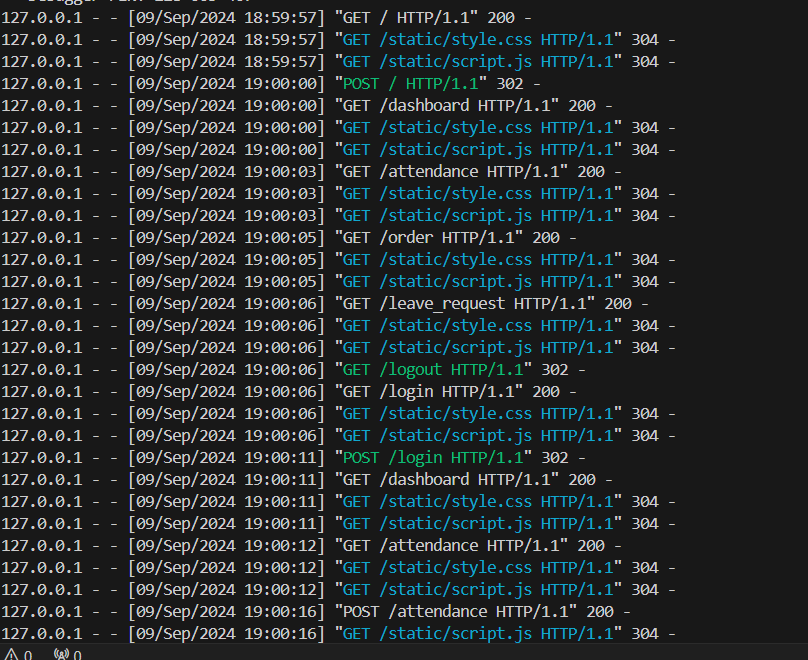
Task: Click the "GET /login HTTP/1.1" 200 line
Action: [x=289, y=392]
